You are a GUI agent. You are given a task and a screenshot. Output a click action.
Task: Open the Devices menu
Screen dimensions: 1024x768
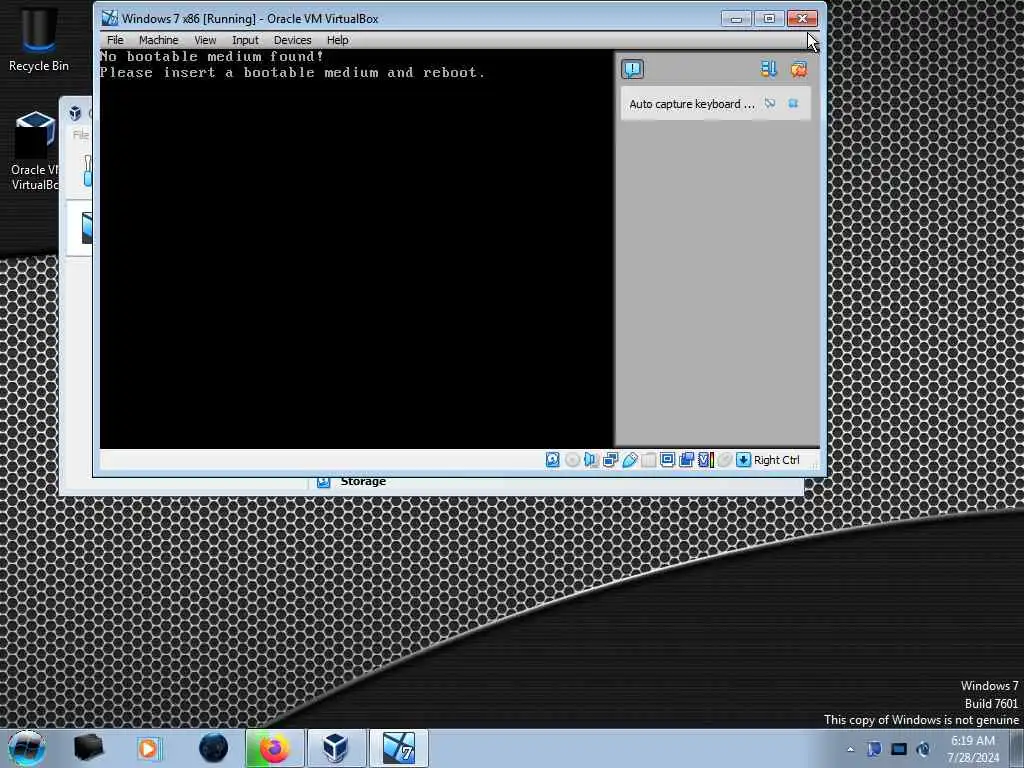click(x=293, y=40)
